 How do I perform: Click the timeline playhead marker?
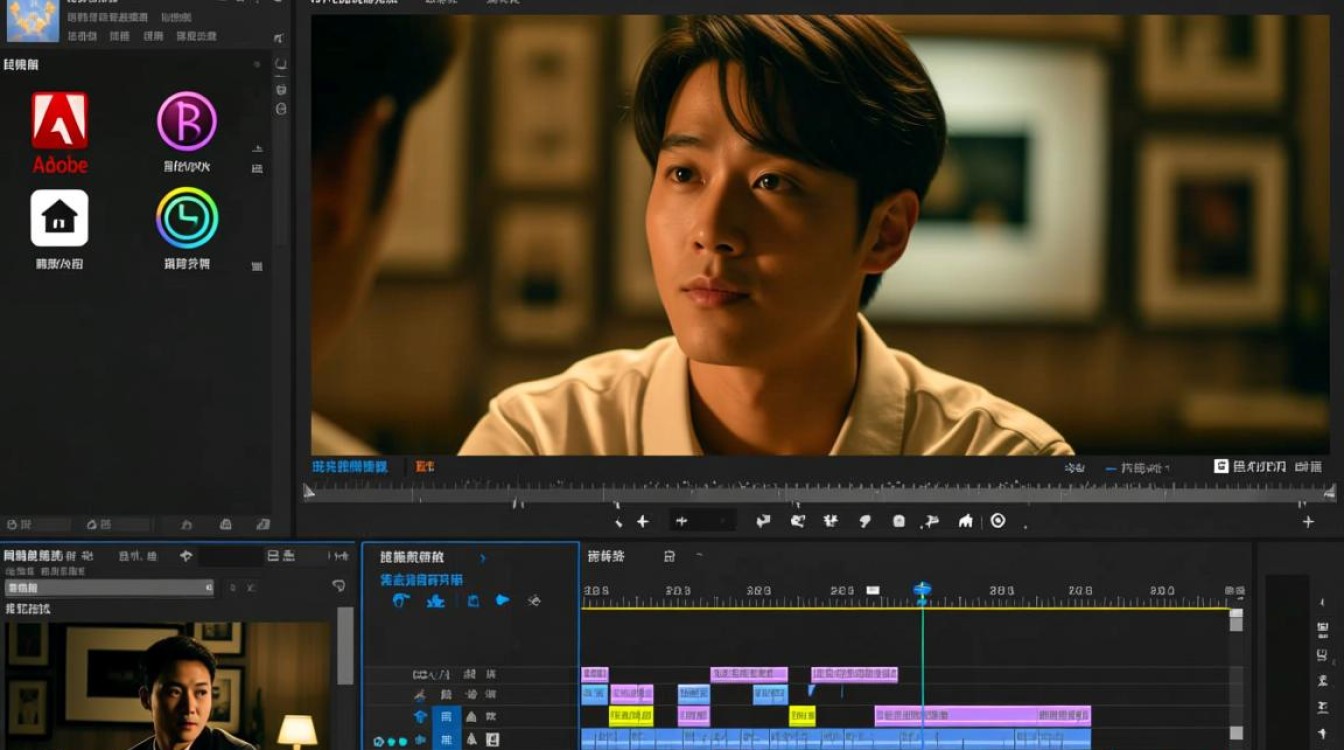point(922,591)
